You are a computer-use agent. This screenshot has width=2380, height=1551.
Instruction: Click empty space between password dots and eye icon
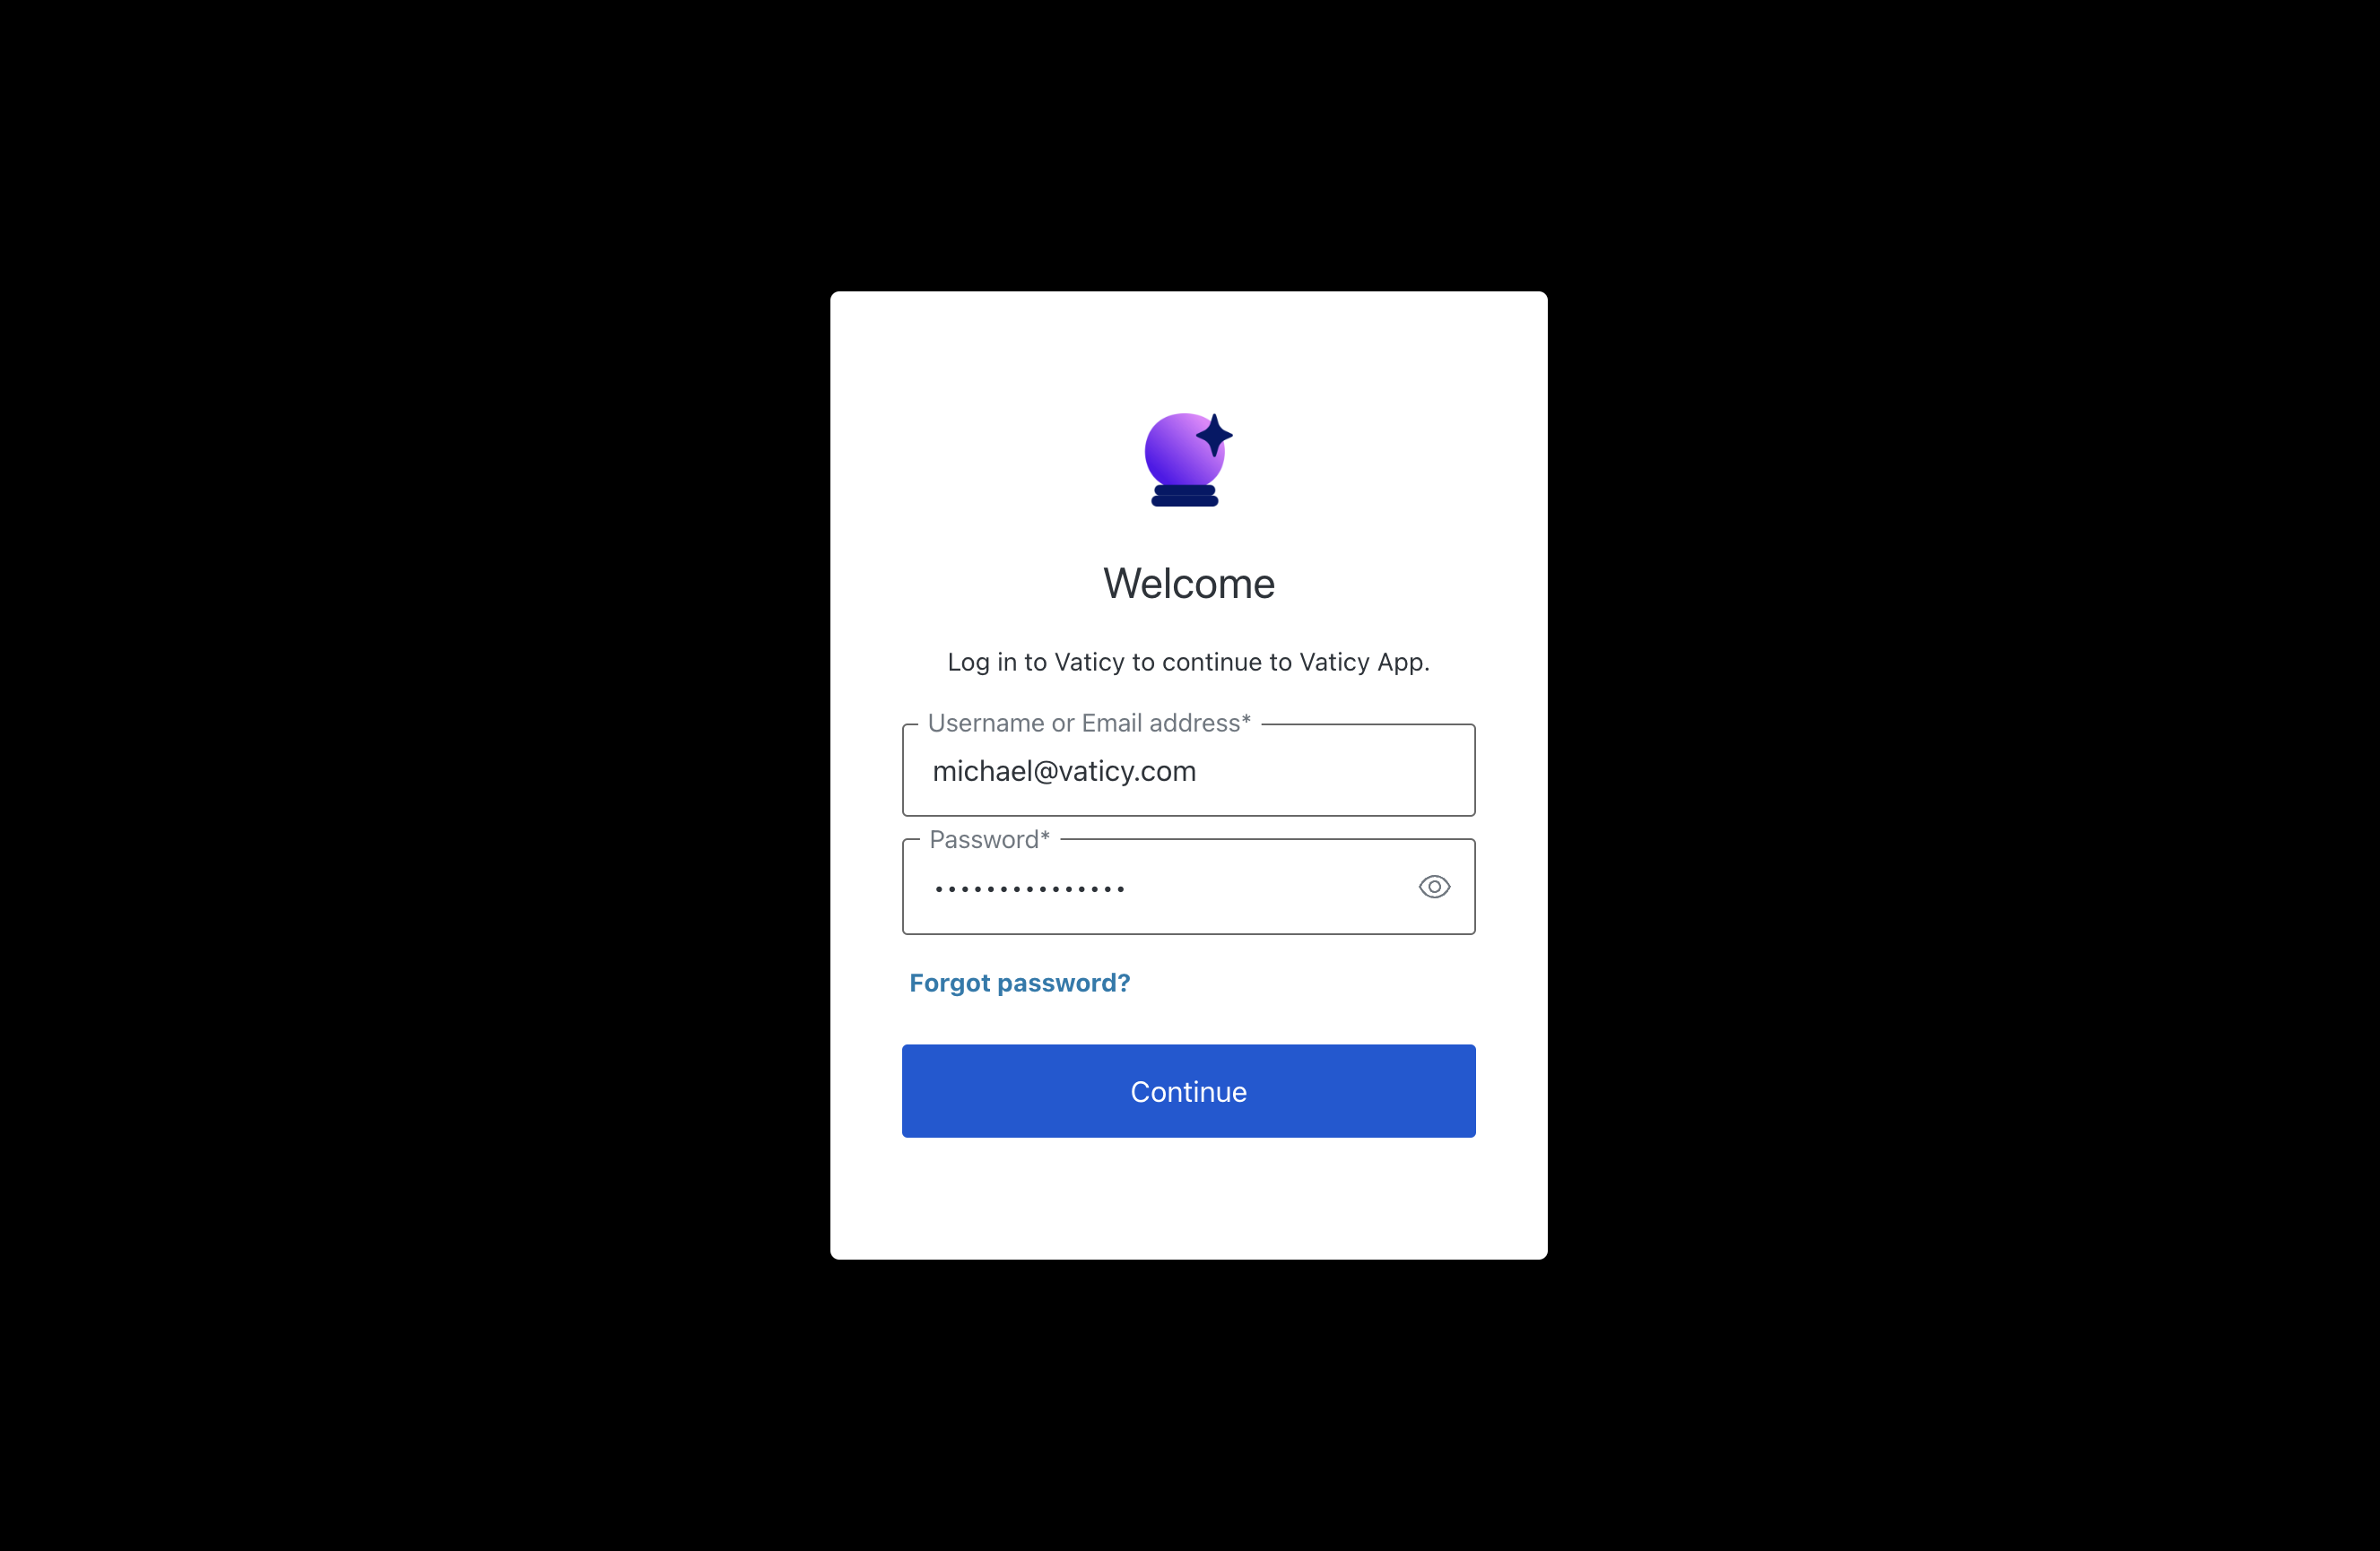[1270, 888]
